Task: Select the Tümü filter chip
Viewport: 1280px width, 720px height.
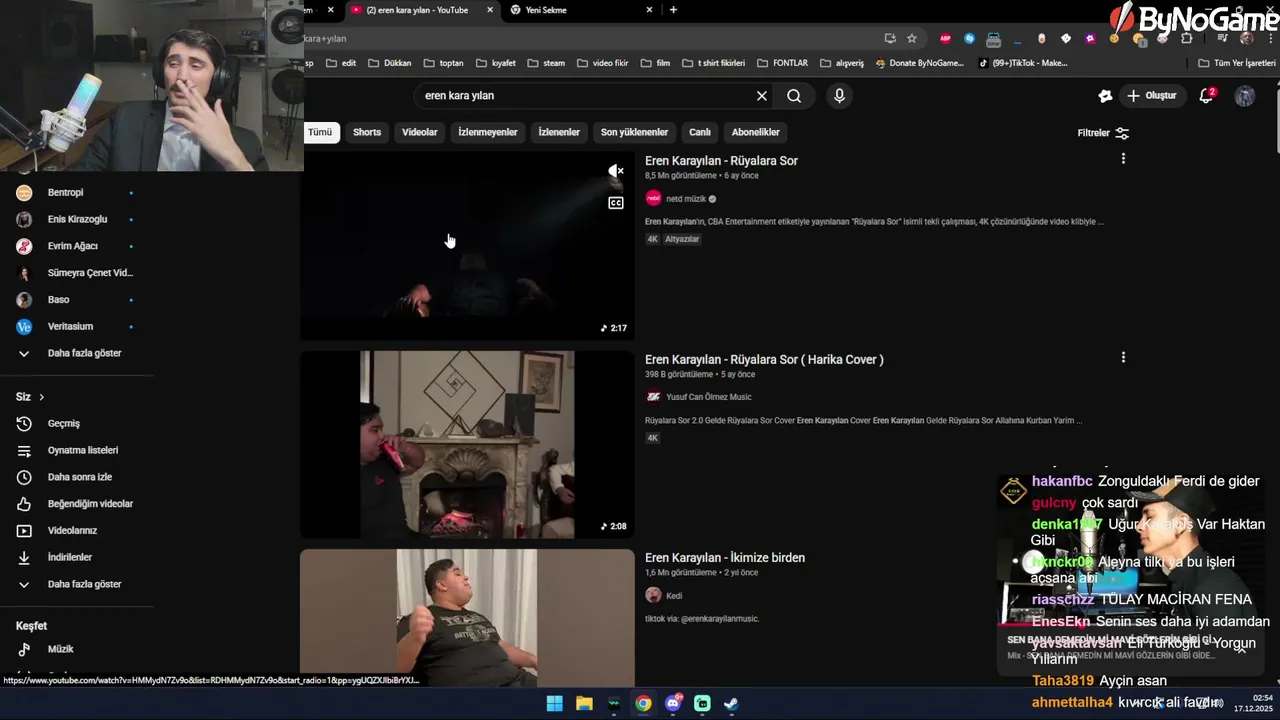Action: [320, 132]
